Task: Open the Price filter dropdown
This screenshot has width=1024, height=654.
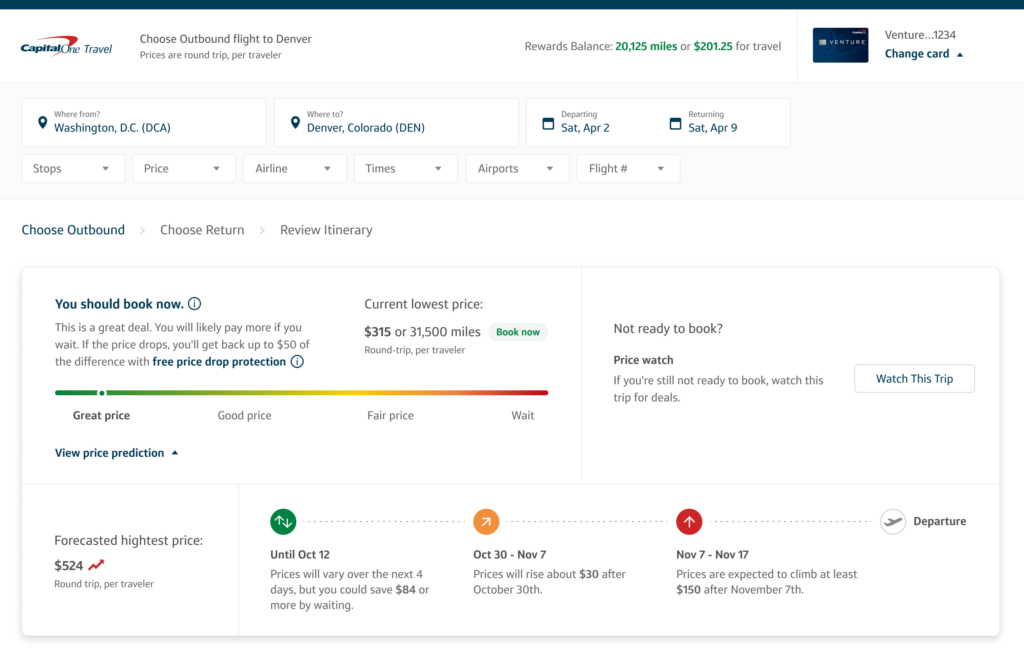Action: (184, 169)
